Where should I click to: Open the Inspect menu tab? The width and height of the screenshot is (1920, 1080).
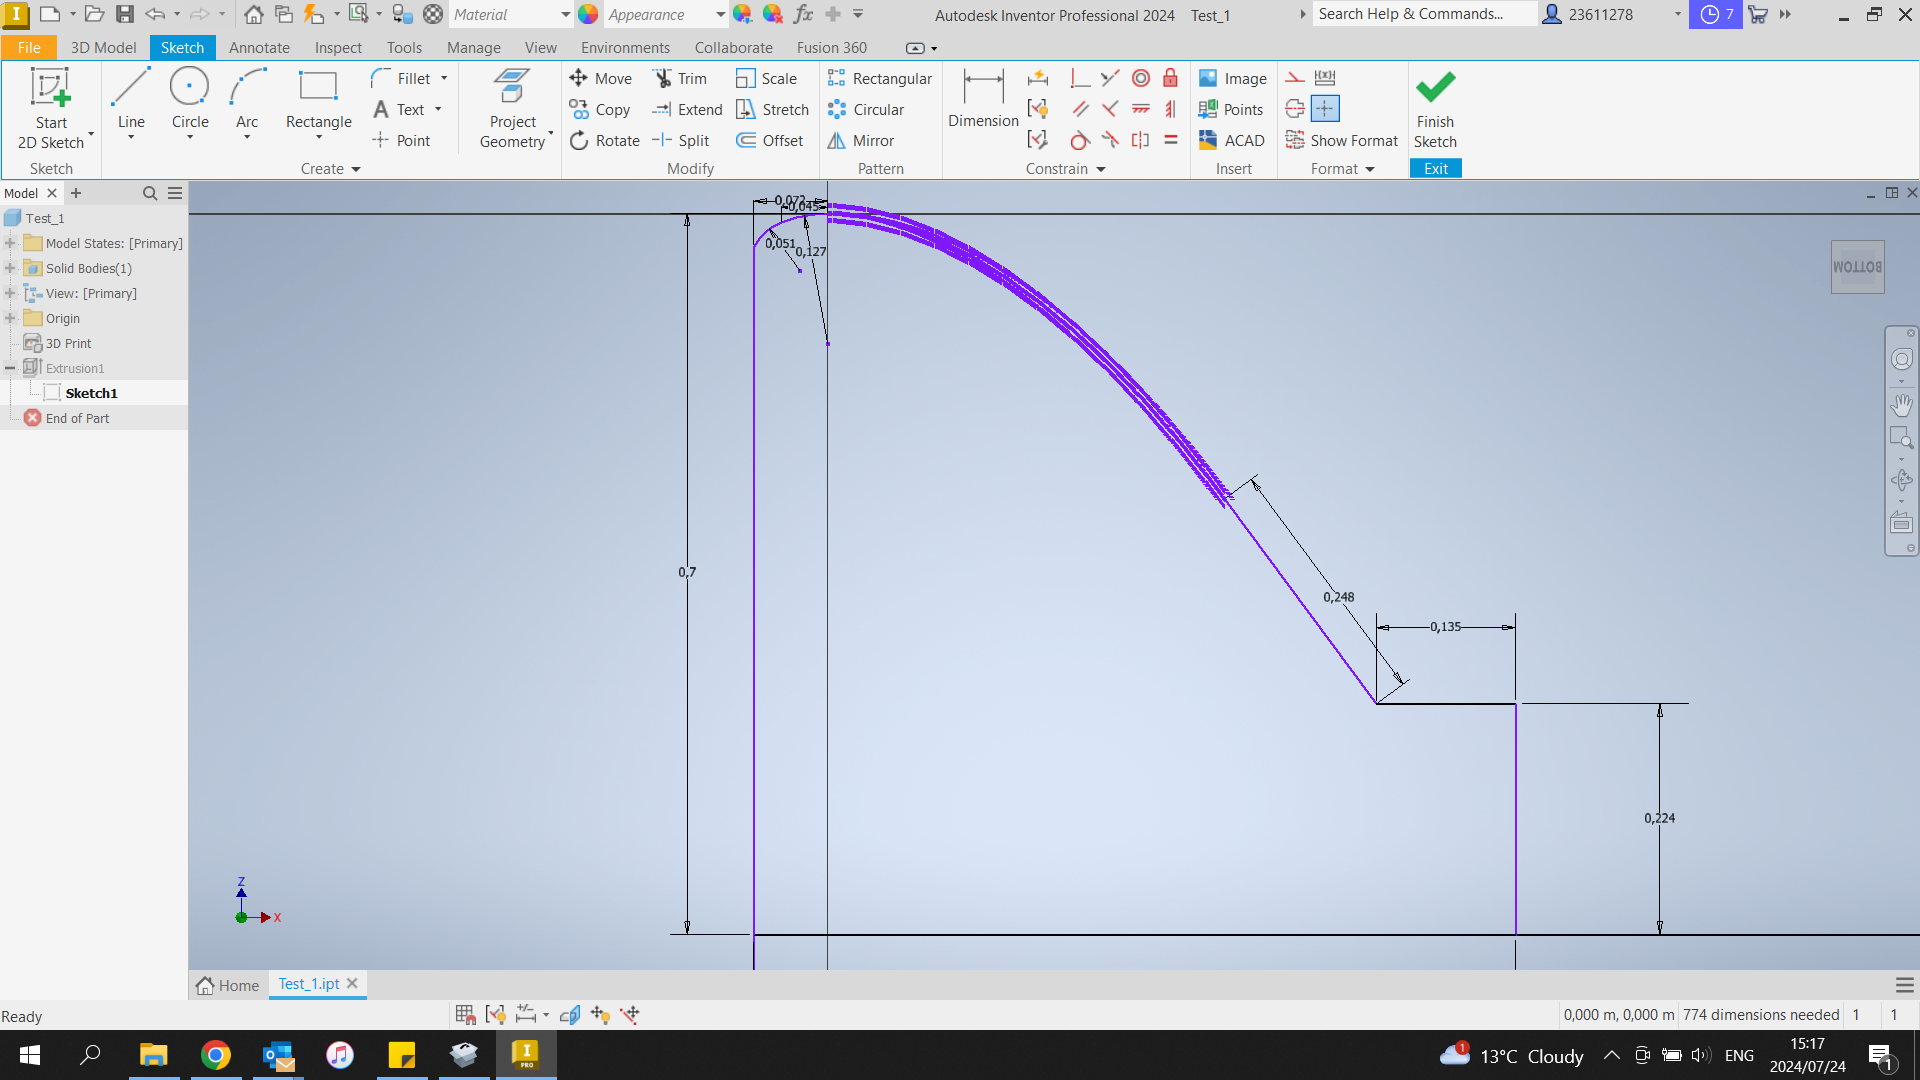(x=338, y=47)
